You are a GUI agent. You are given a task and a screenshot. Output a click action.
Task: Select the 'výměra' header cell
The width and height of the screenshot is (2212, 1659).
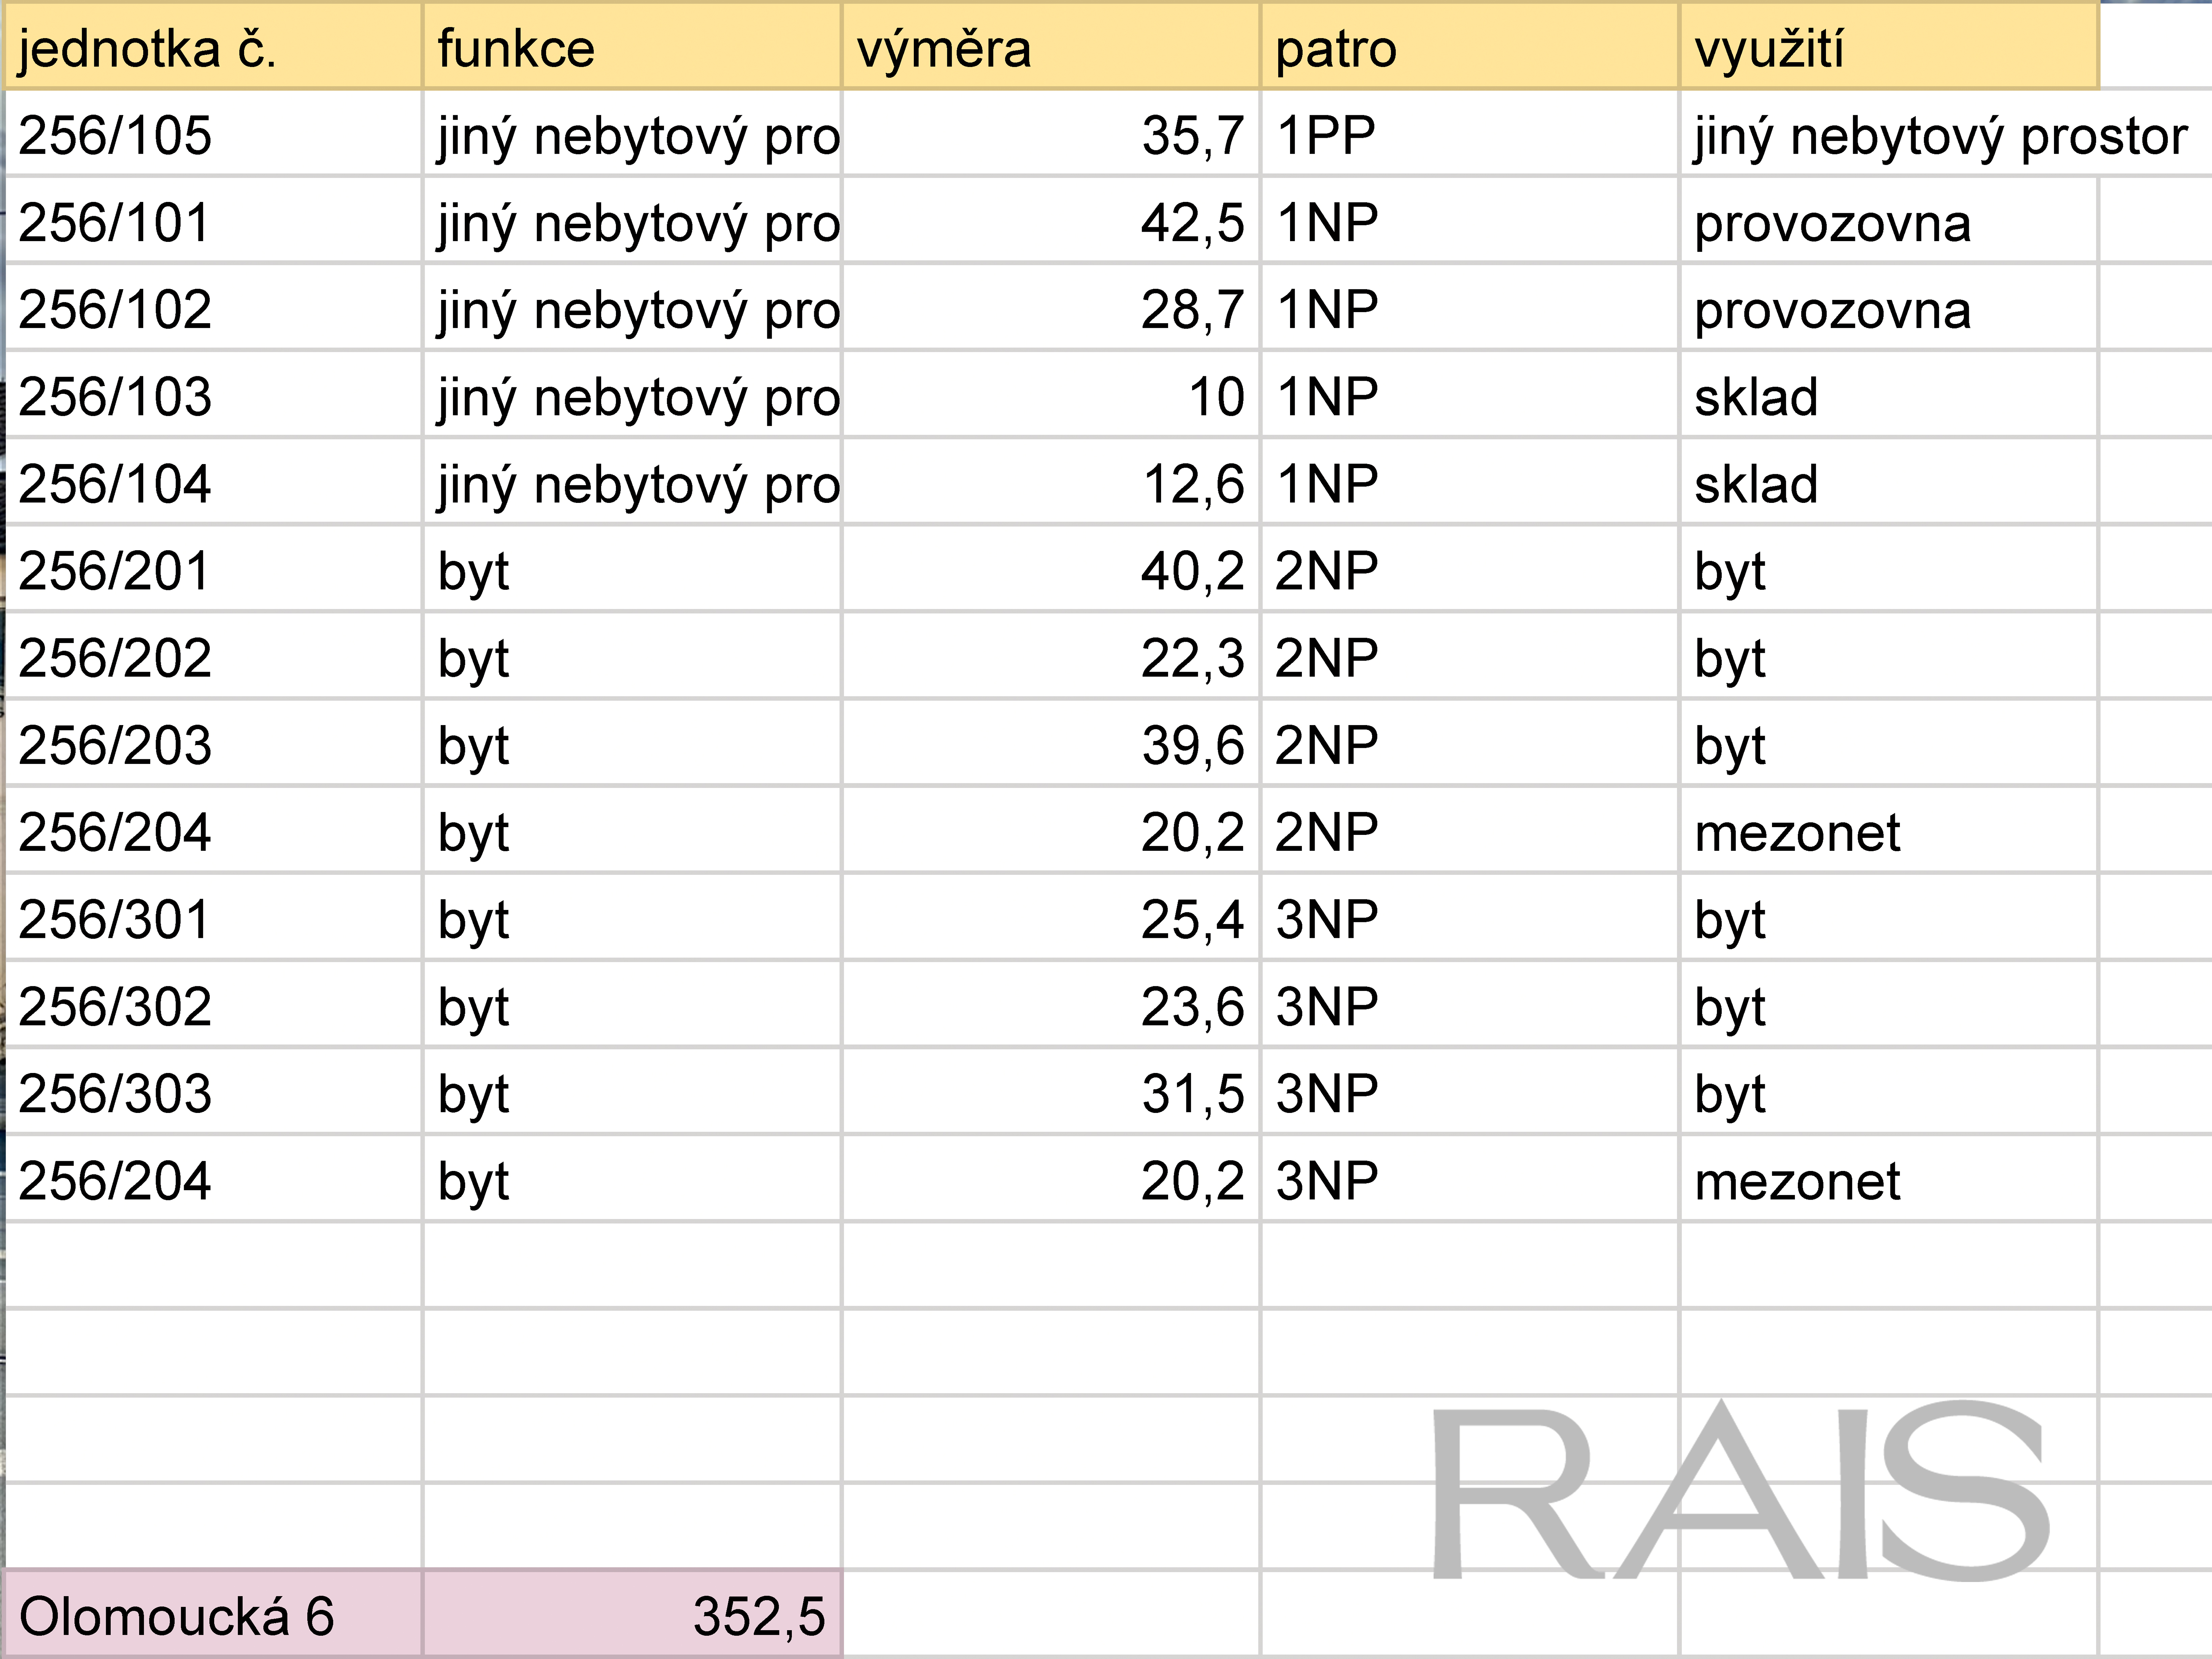click(x=1051, y=46)
